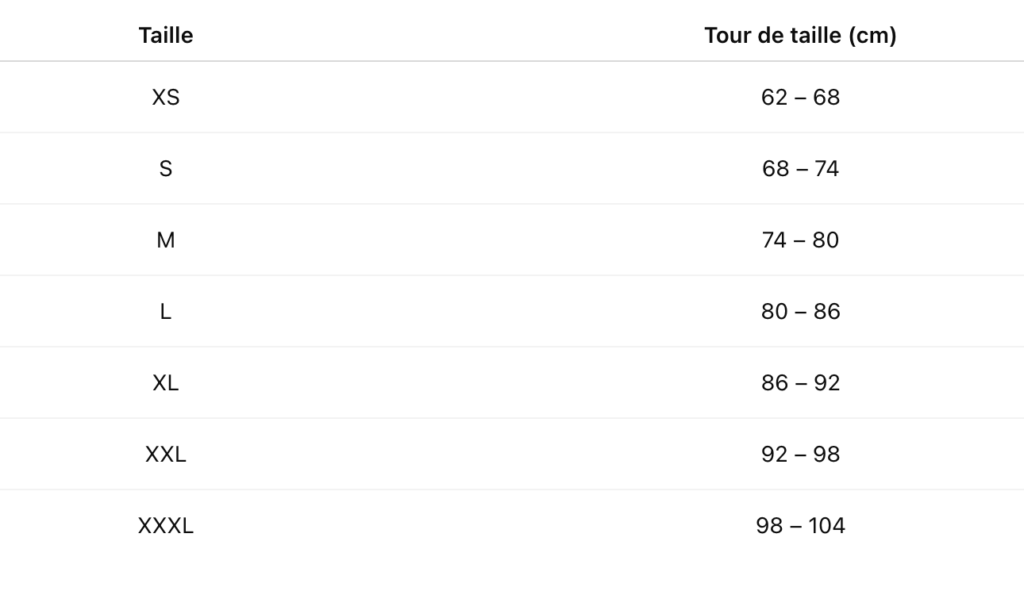Select the XS size cell
The width and height of the screenshot is (1024, 595).
coord(166,98)
